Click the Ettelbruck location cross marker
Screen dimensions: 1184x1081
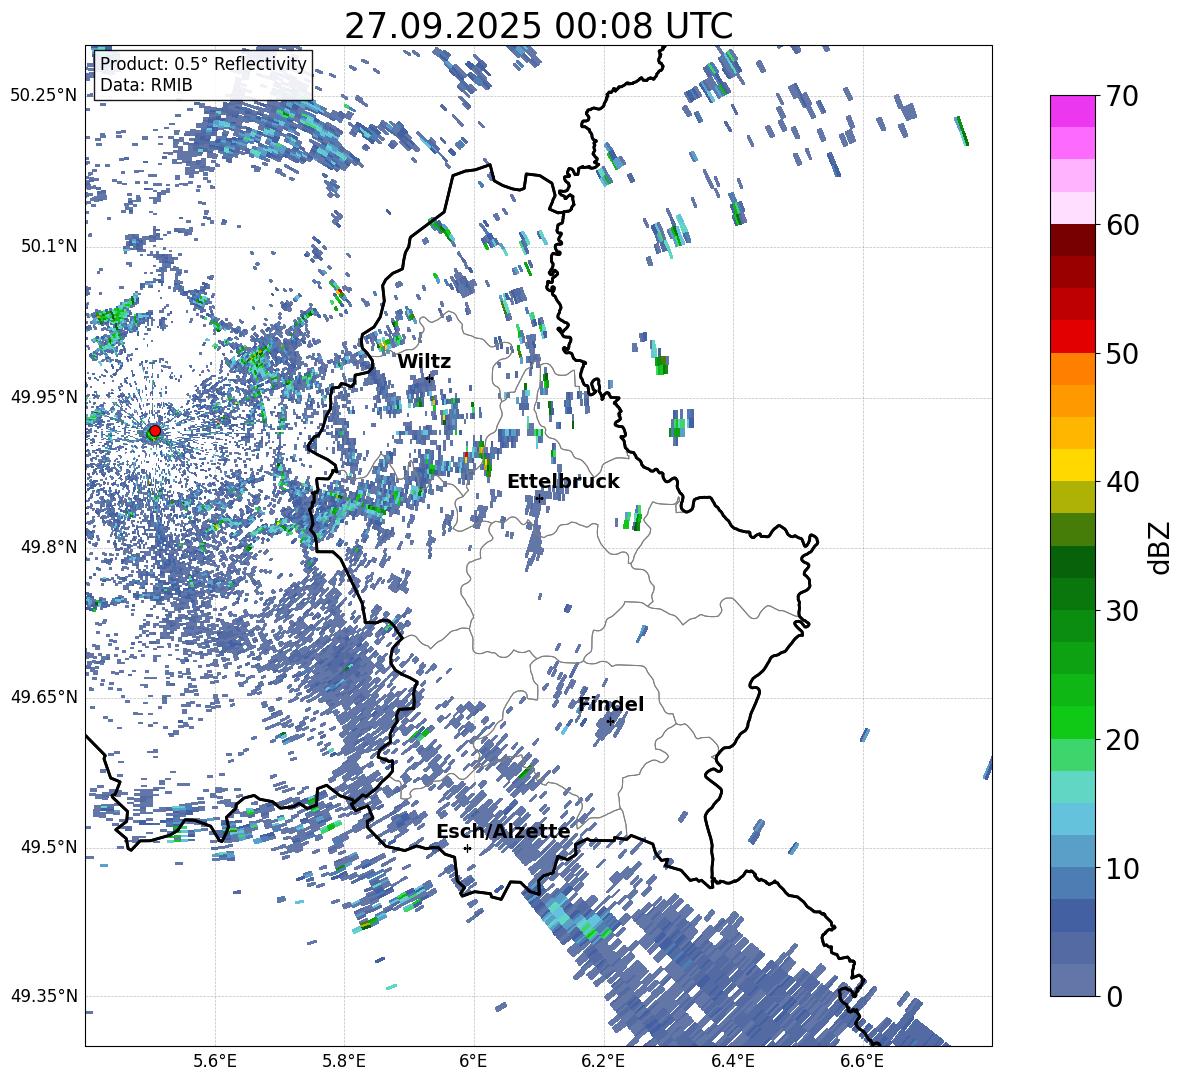pyautogui.click(x=539, y=498)
